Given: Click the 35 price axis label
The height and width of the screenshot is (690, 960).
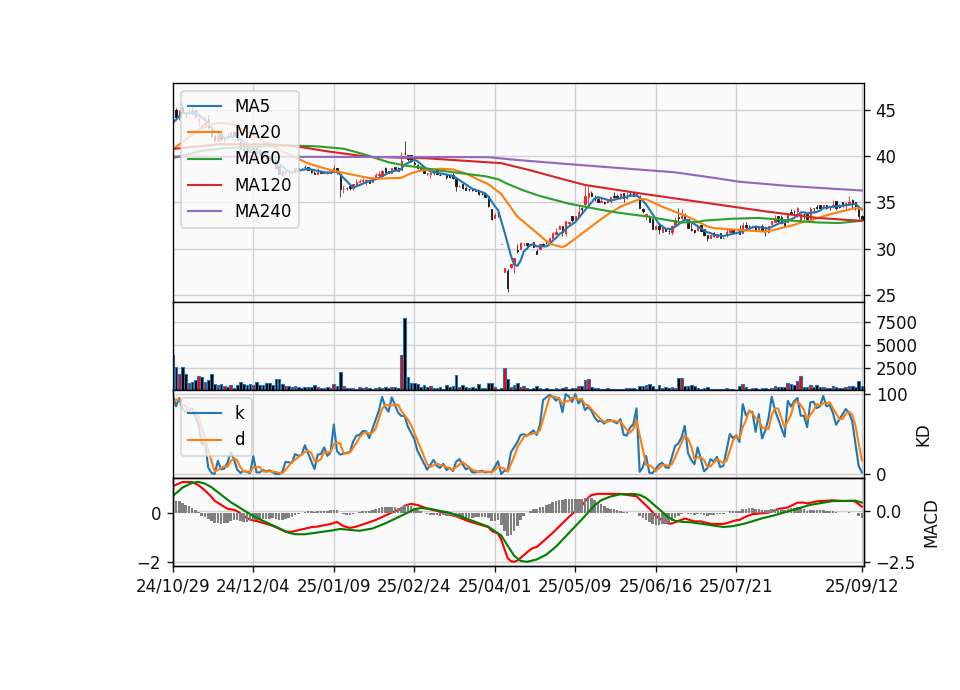Looking at the screenshot, I should [x=885, y=203].
